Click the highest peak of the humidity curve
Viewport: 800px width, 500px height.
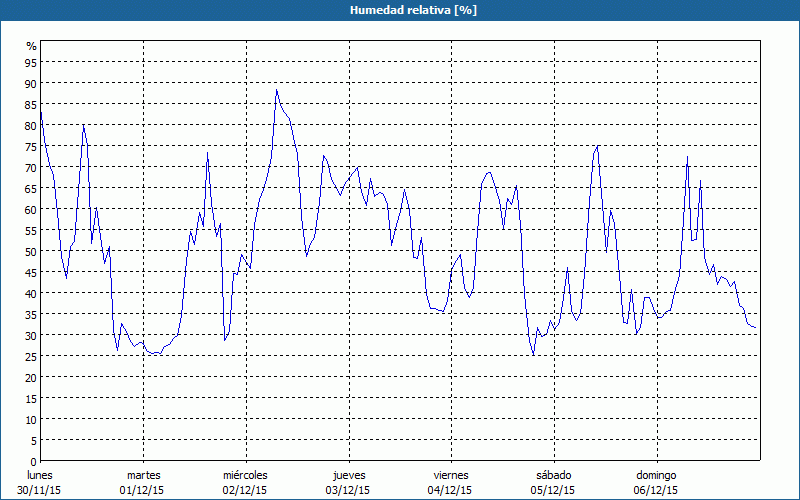(277, 90)
